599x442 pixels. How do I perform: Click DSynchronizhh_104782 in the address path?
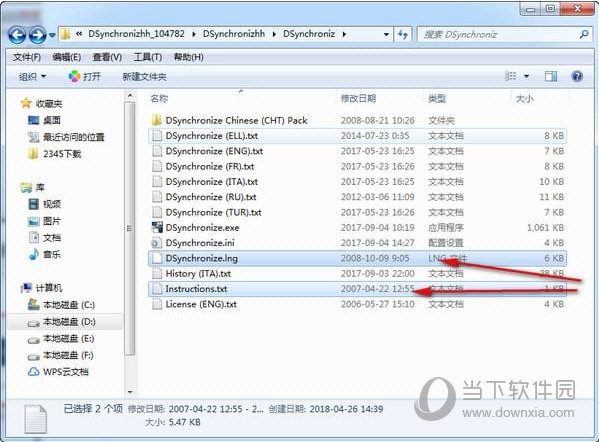coord(136,34)
